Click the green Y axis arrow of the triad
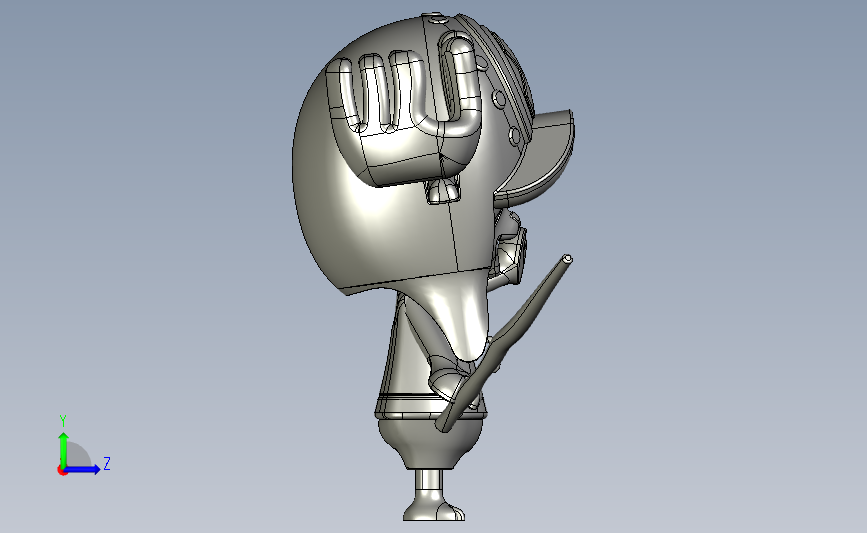Image resolution: width=867 pixels, height=533 pixels. 63,449
